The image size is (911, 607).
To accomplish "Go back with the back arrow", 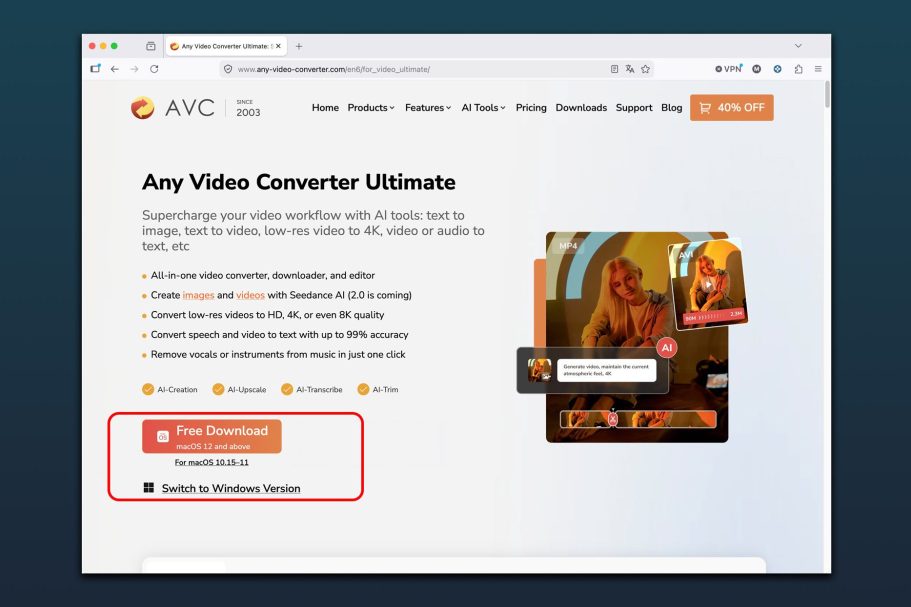I will pos(114,69).
